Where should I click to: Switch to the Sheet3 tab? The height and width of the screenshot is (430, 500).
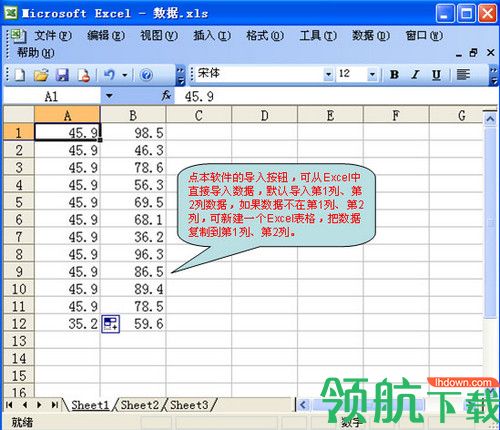pos(189,405)
